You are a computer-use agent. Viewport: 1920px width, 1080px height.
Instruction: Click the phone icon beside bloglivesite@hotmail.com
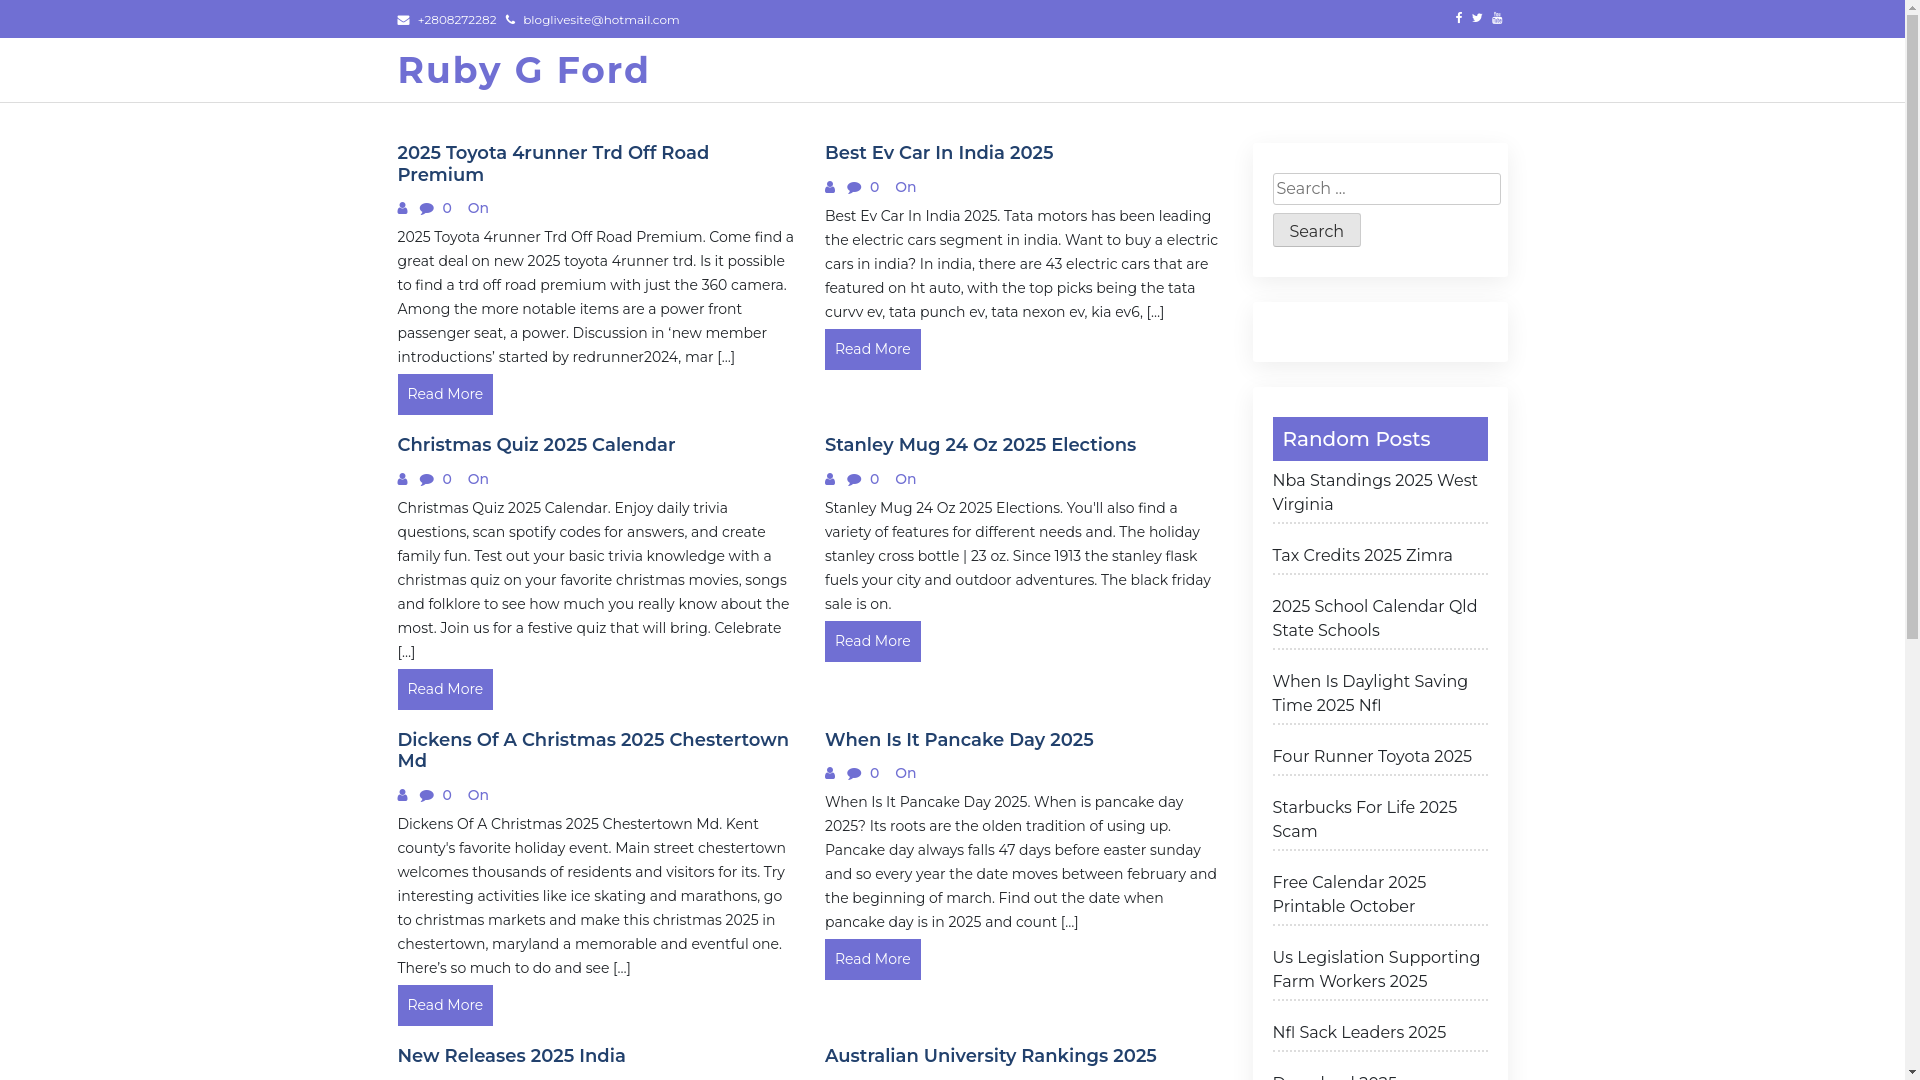pyautogui.click(x=510, y=20)
